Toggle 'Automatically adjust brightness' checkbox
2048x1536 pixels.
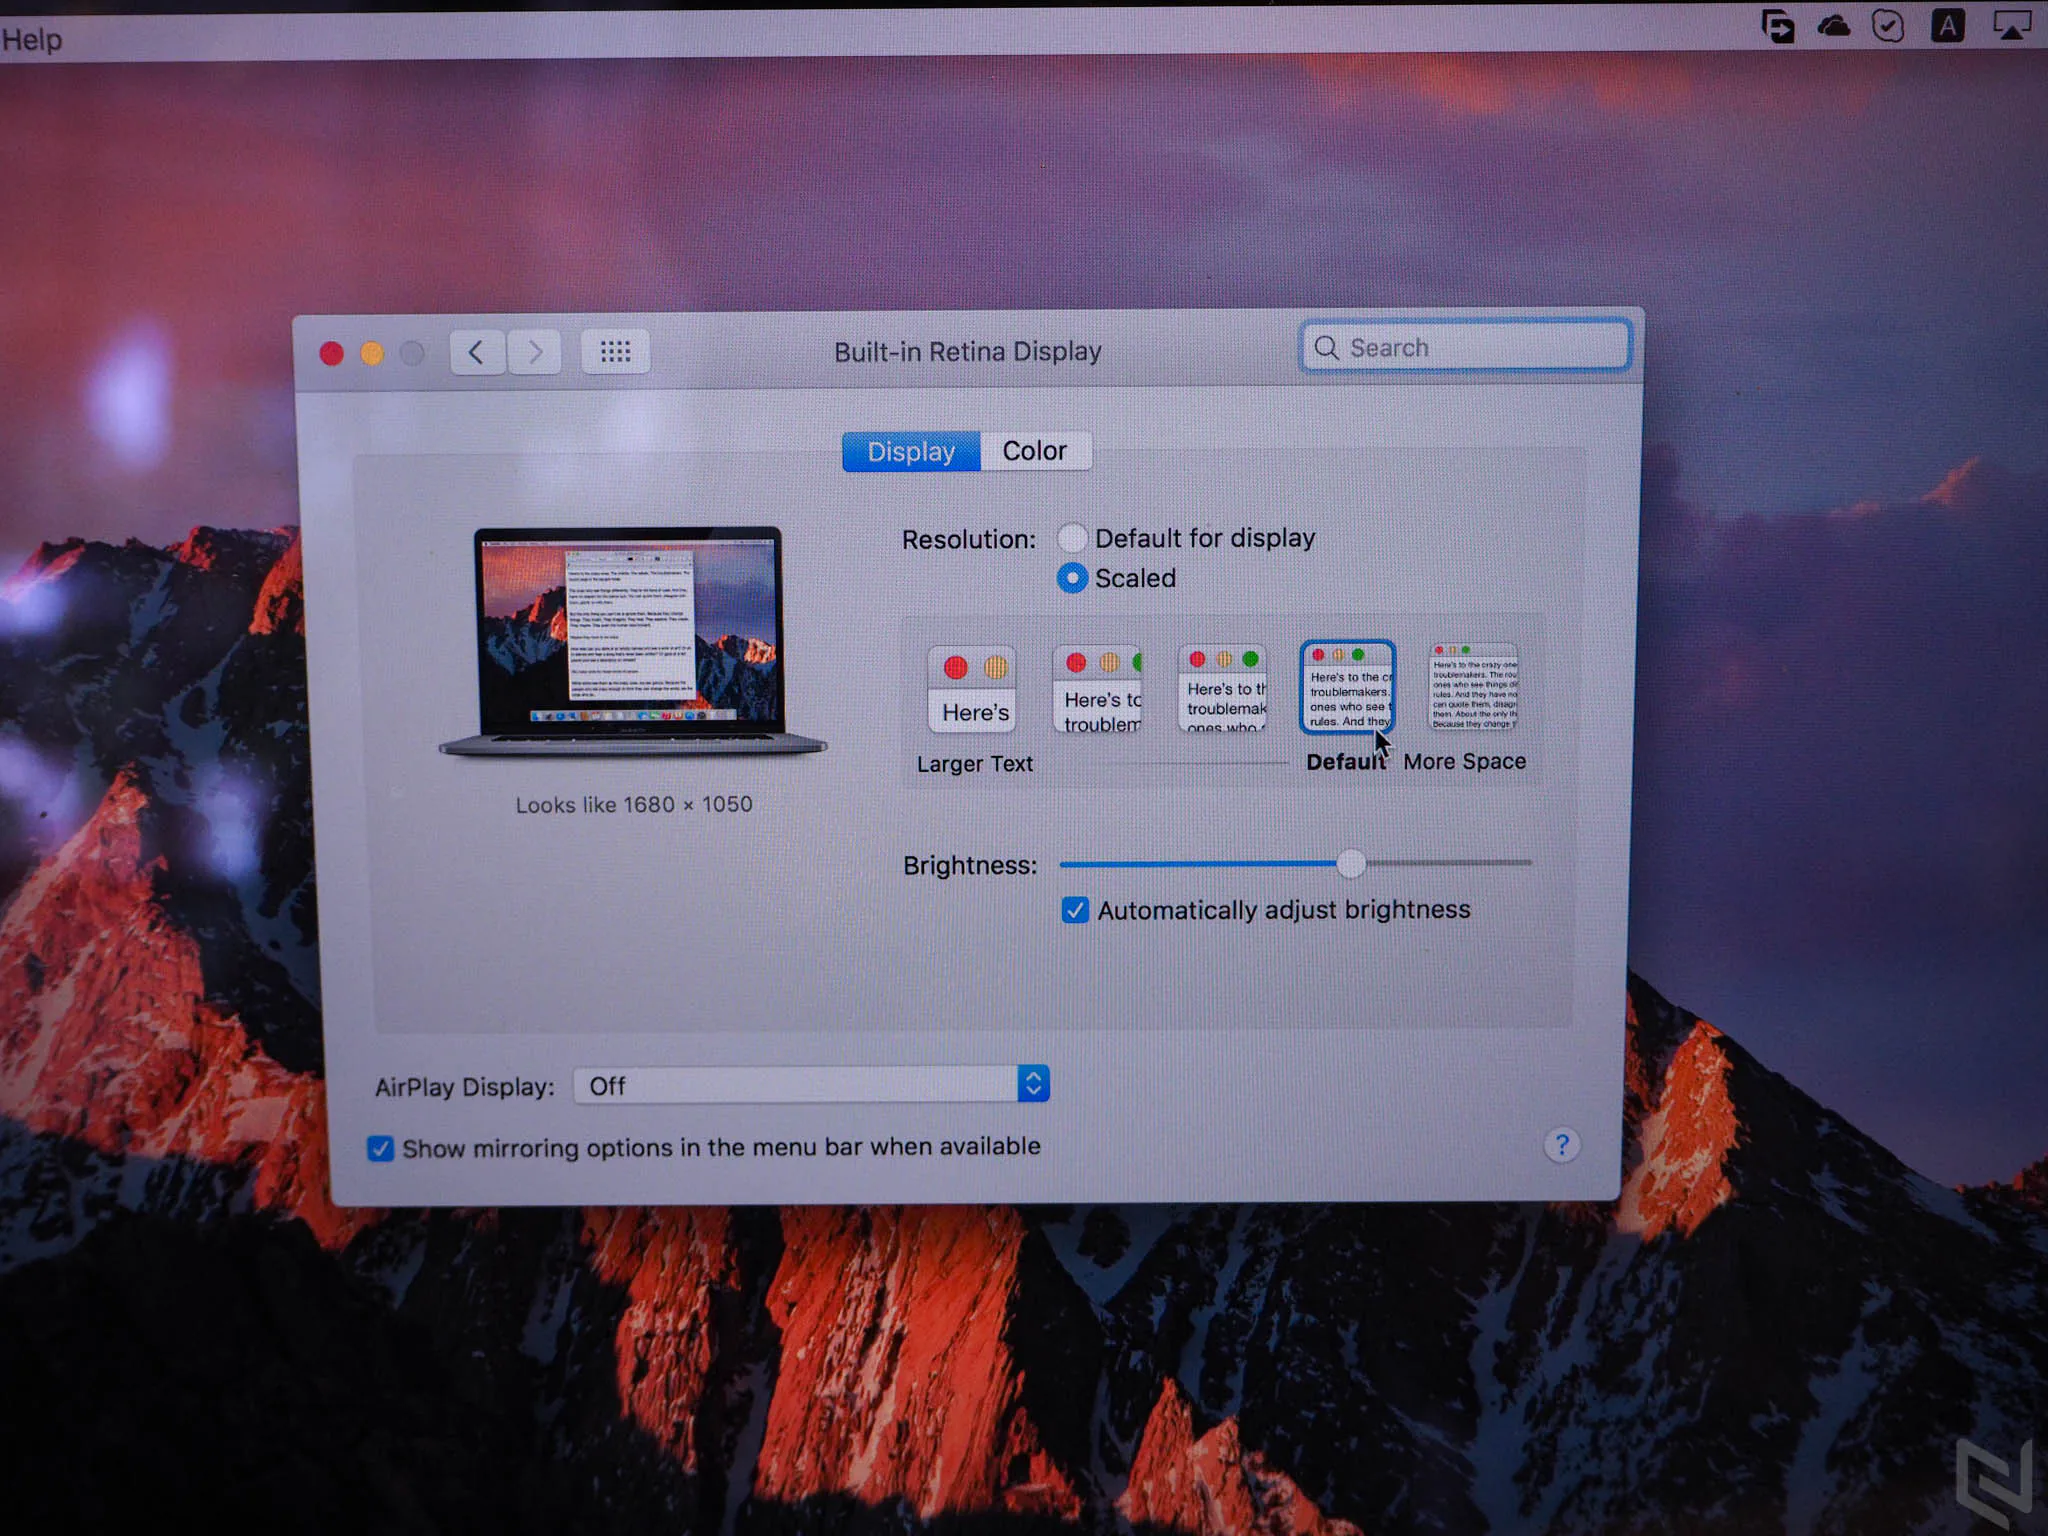coord(1075,910)
